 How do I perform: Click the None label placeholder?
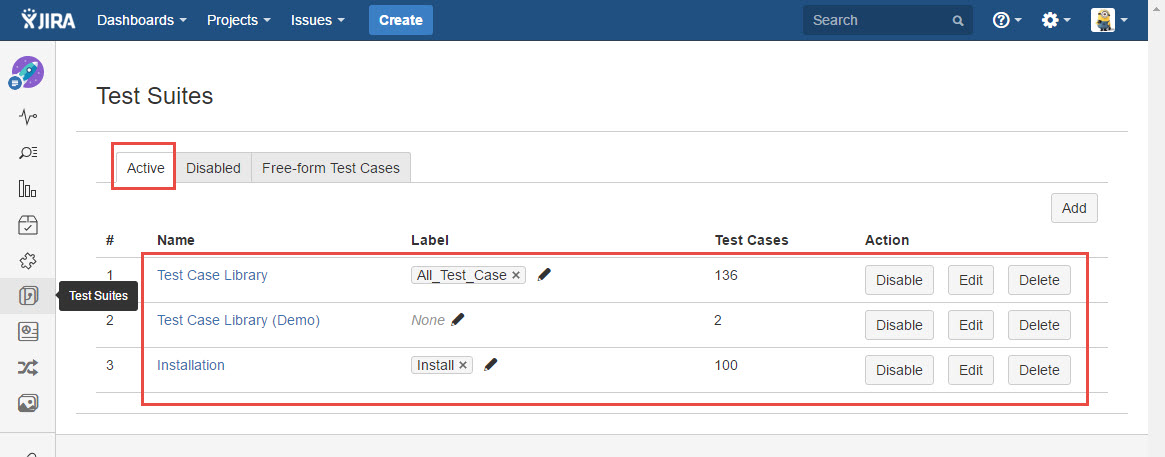click(x=428, y=320)
